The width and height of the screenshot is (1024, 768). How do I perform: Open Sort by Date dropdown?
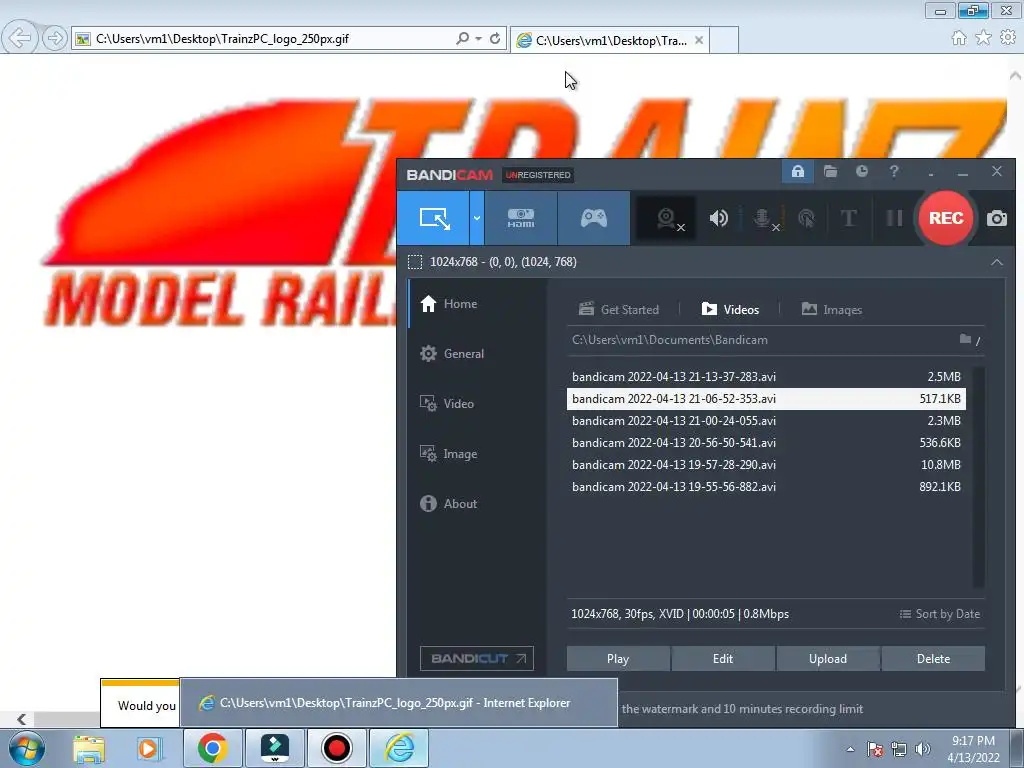pyautogui.click(x=940, y=614)
